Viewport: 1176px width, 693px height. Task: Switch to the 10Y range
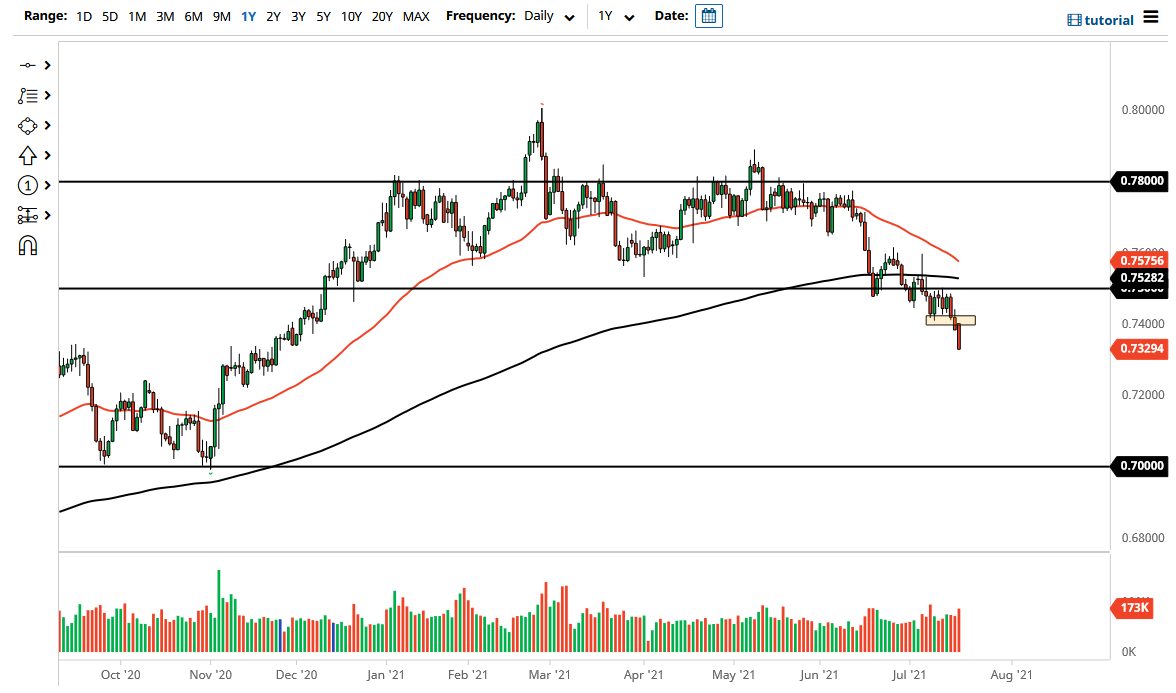tap(351, 17)
